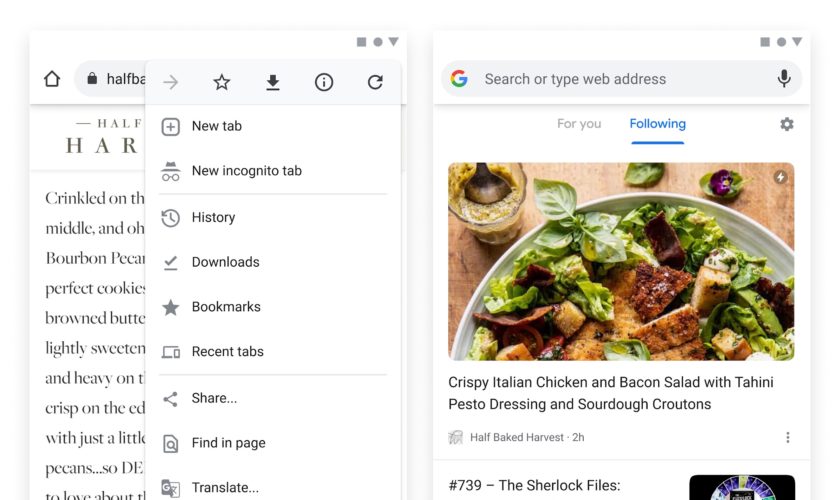This screenshot has width=840, height=500.
Task: Click the History clock icon
Action: [x=170, y=218]
